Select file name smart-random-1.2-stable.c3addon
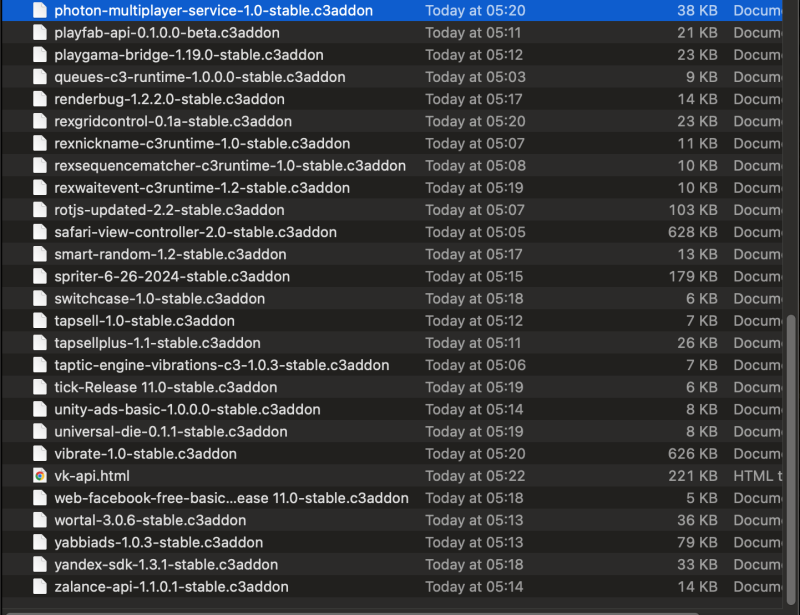 [170, 254]
